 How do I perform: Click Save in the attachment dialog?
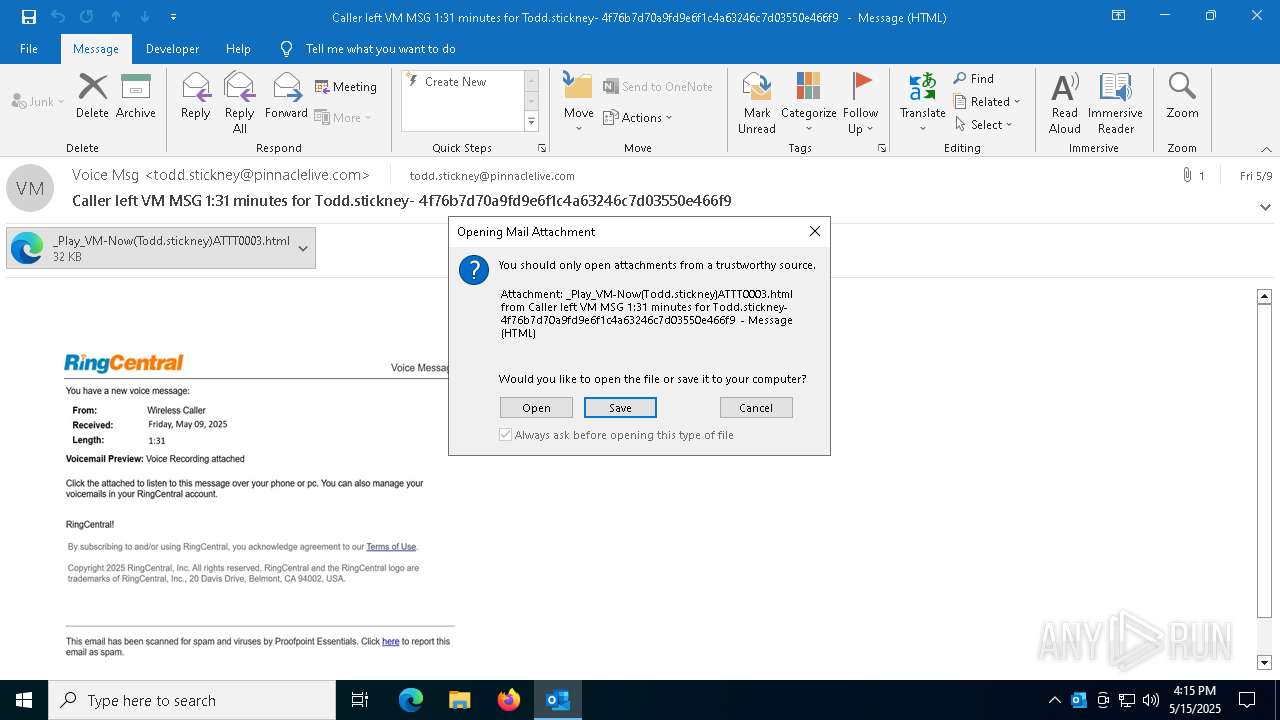point(620,408)
